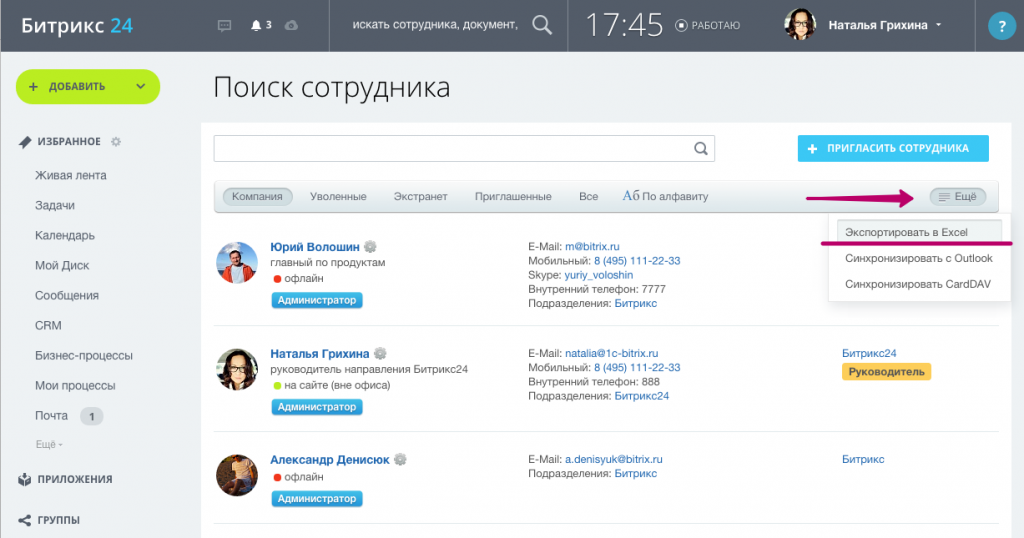Click gear icon next to Избранное

116,141
